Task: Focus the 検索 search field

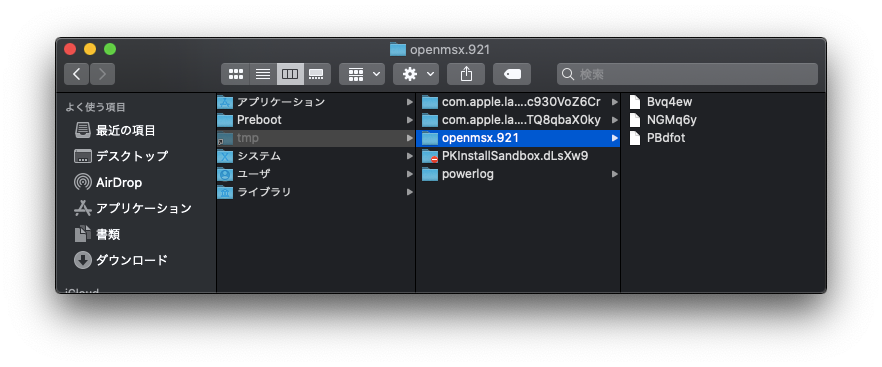Action: [687, 74]
